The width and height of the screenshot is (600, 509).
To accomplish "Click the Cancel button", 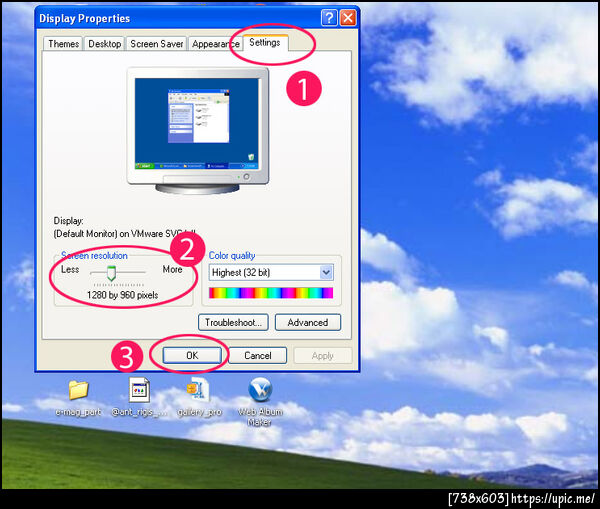I will pyautogui.click(x=258, y=356).
